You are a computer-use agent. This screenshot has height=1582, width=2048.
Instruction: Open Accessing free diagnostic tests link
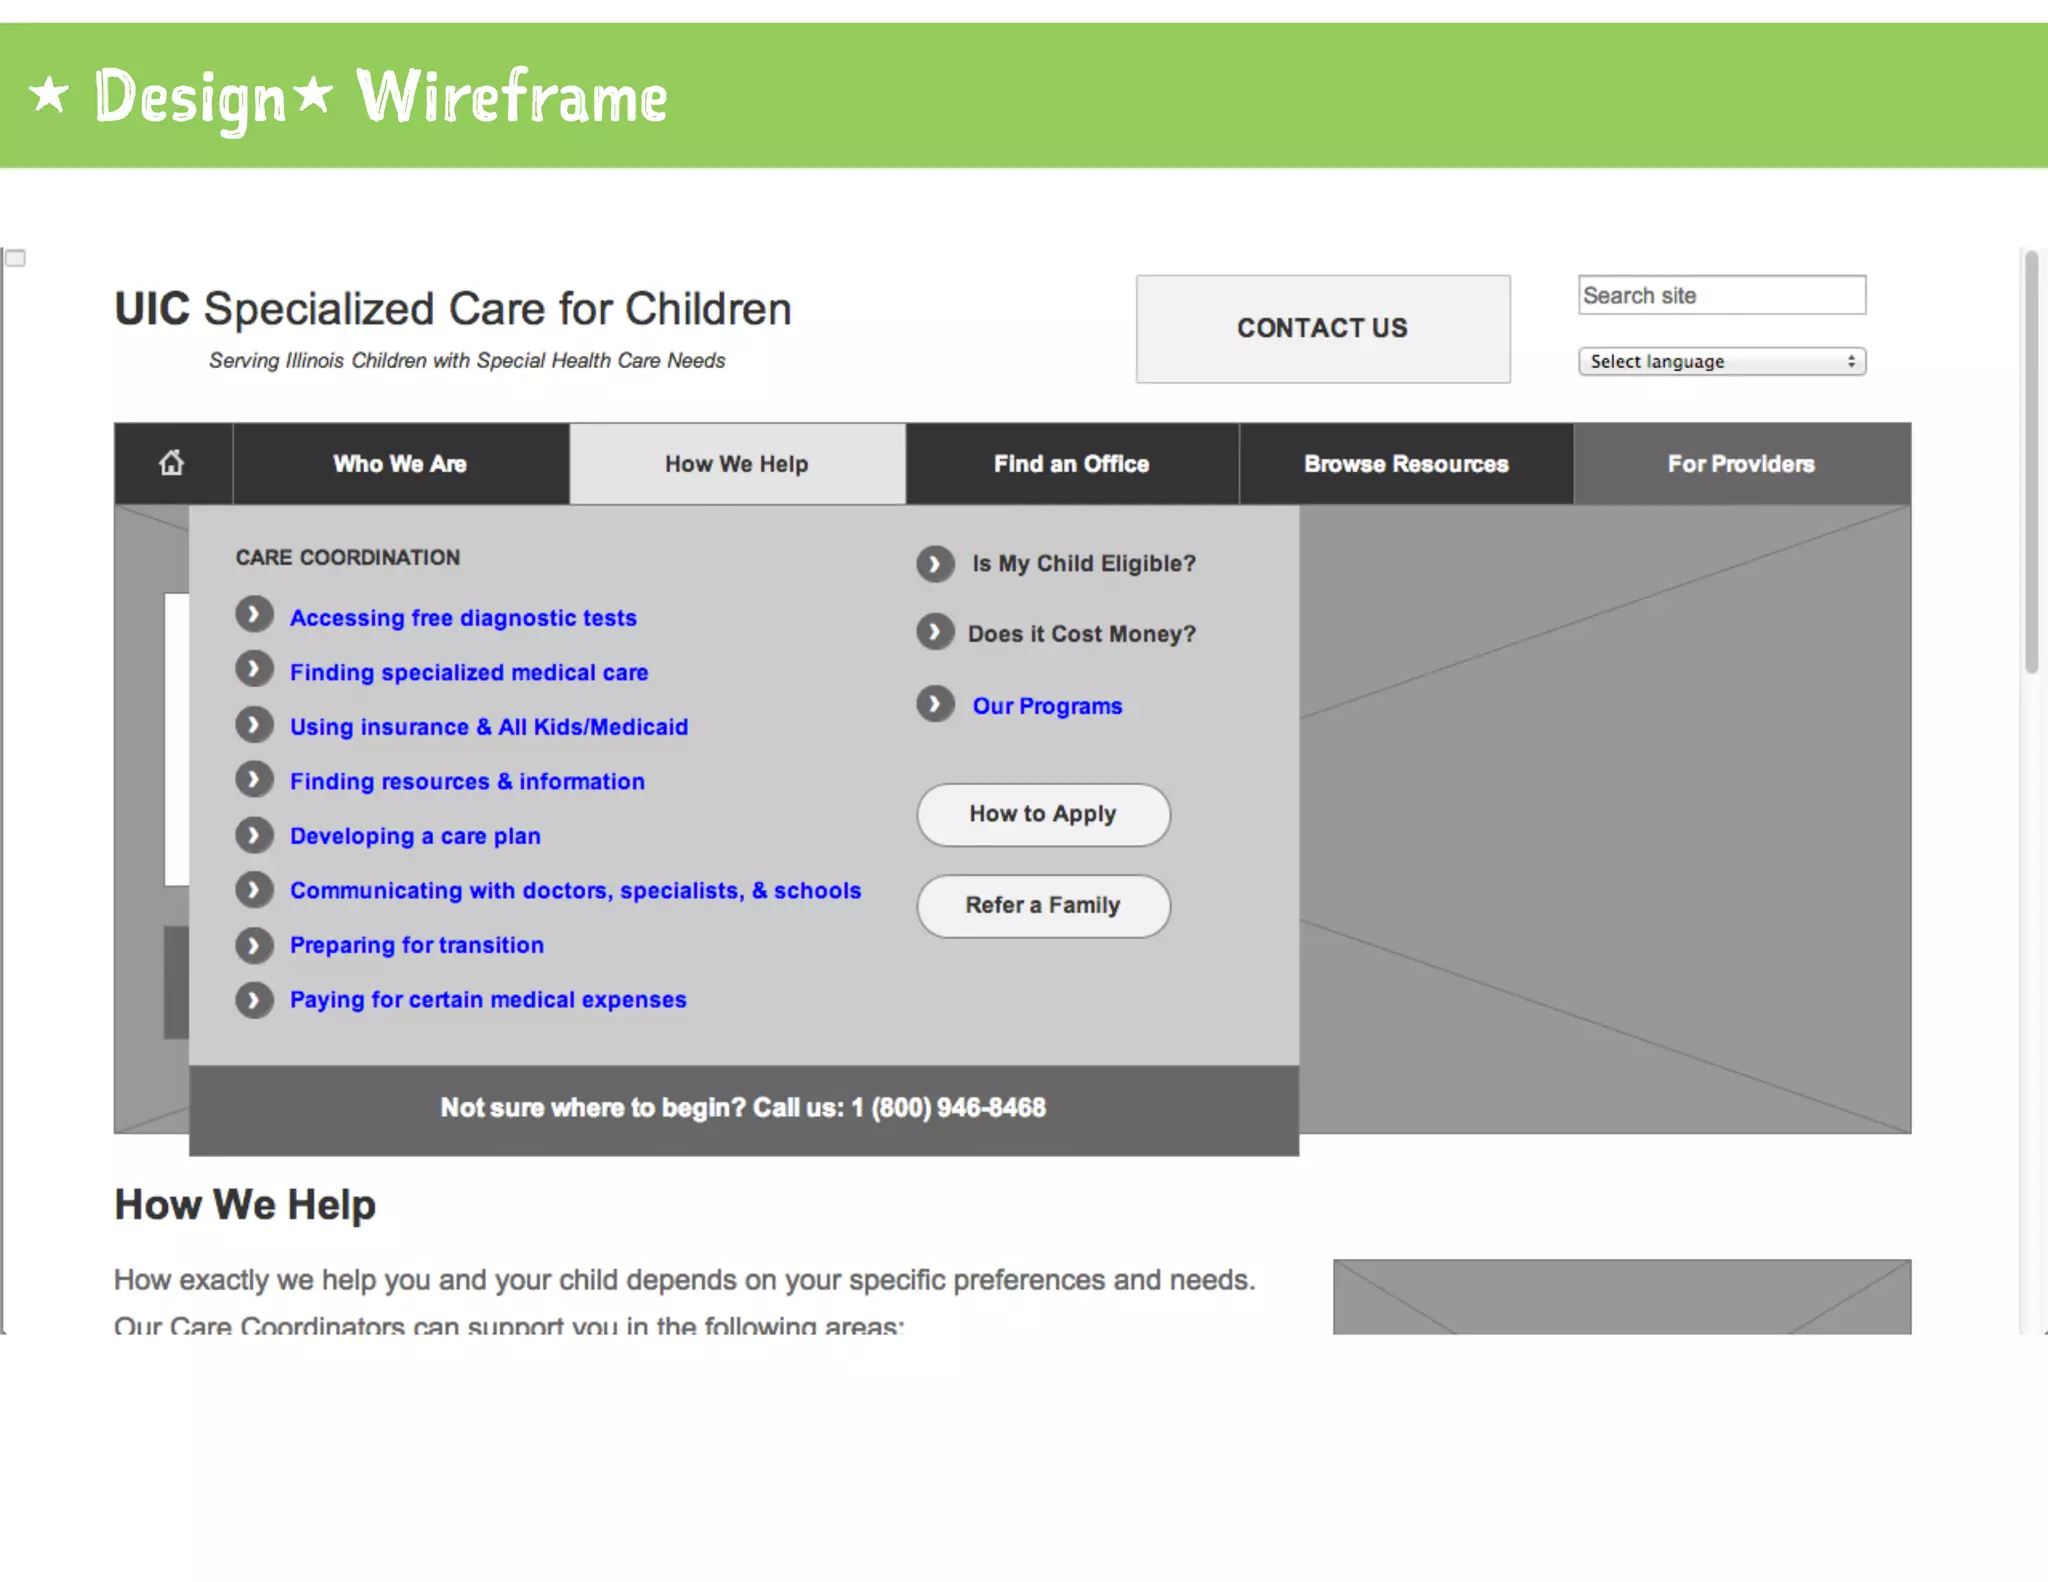(x=463, y=618)
